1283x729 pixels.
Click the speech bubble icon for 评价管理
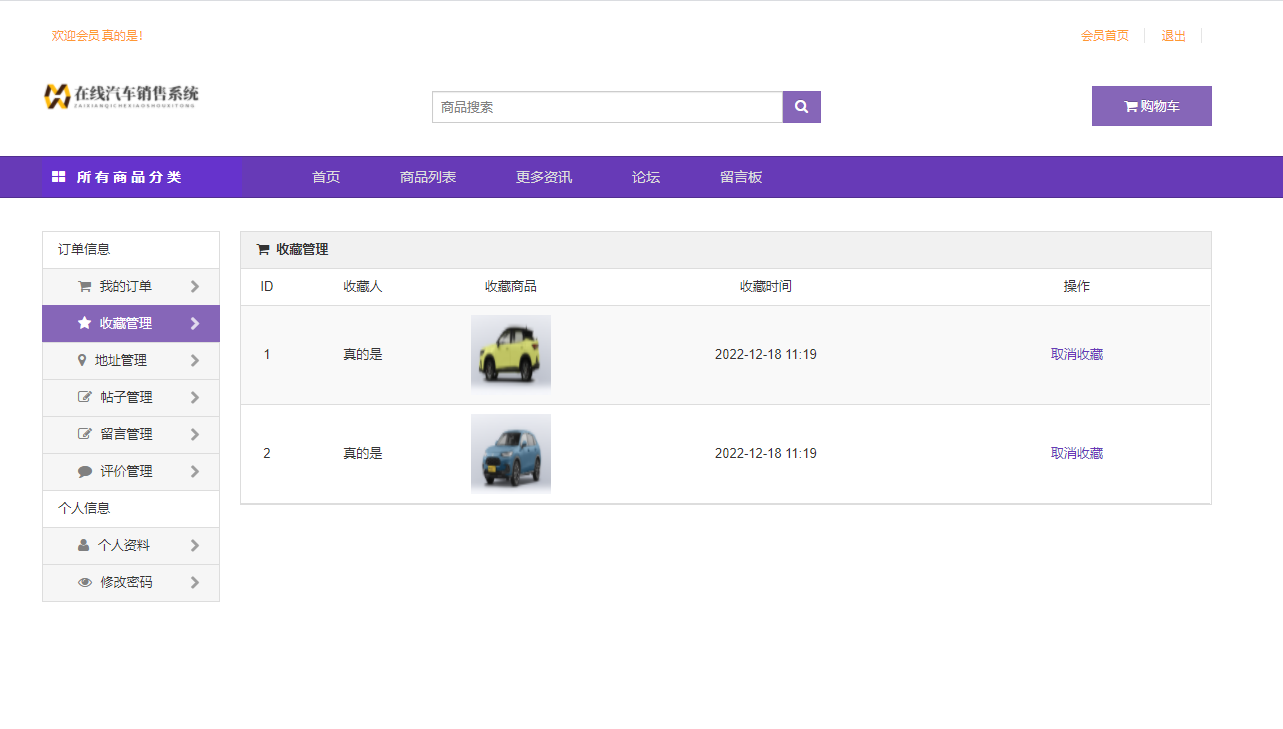click(85, 471)
